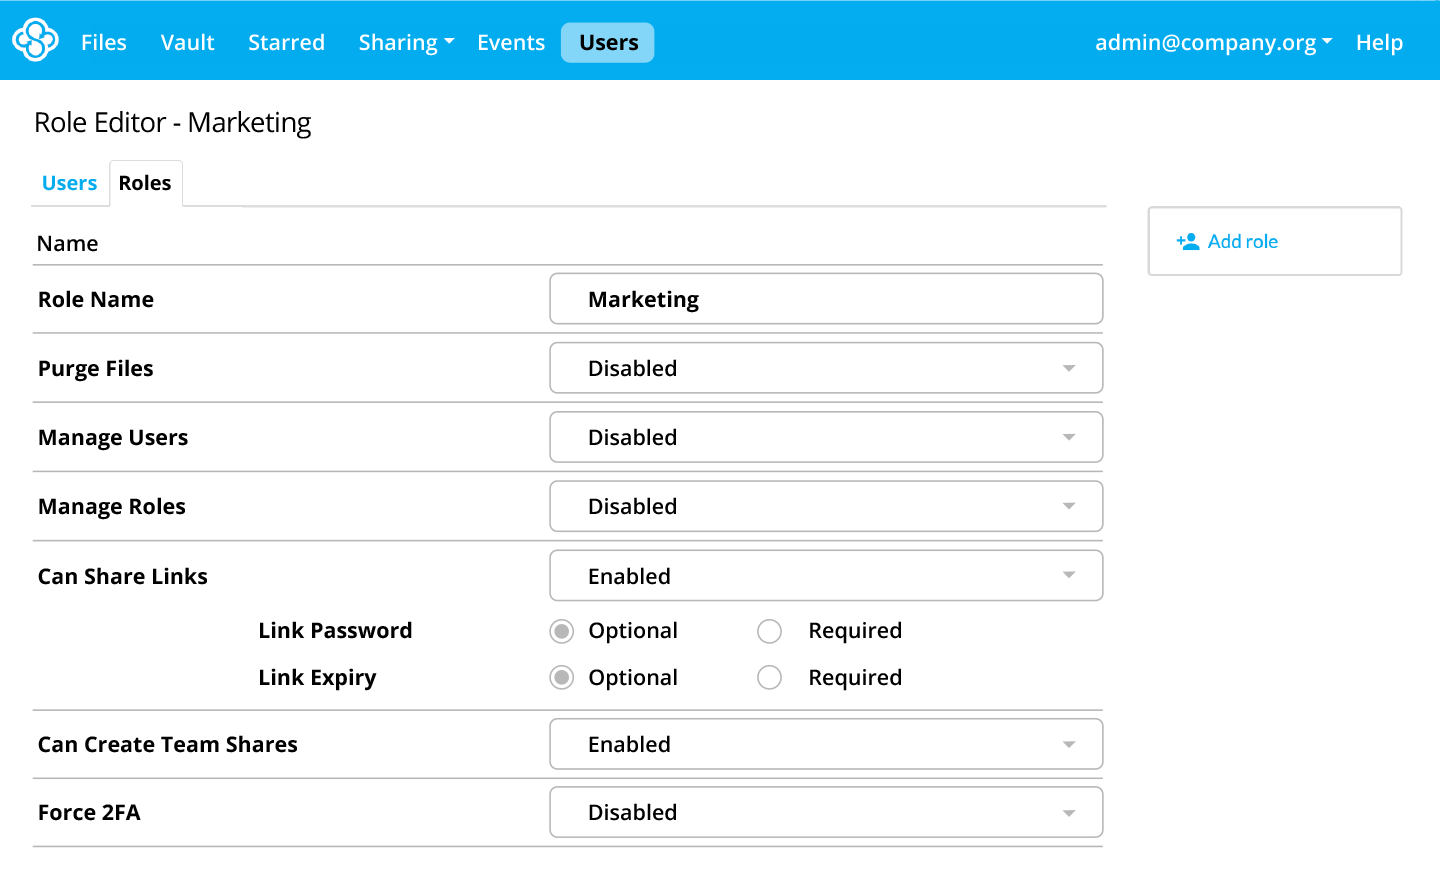
Task: Click the 'Link Expiry' label
Action: click(317, 677)
